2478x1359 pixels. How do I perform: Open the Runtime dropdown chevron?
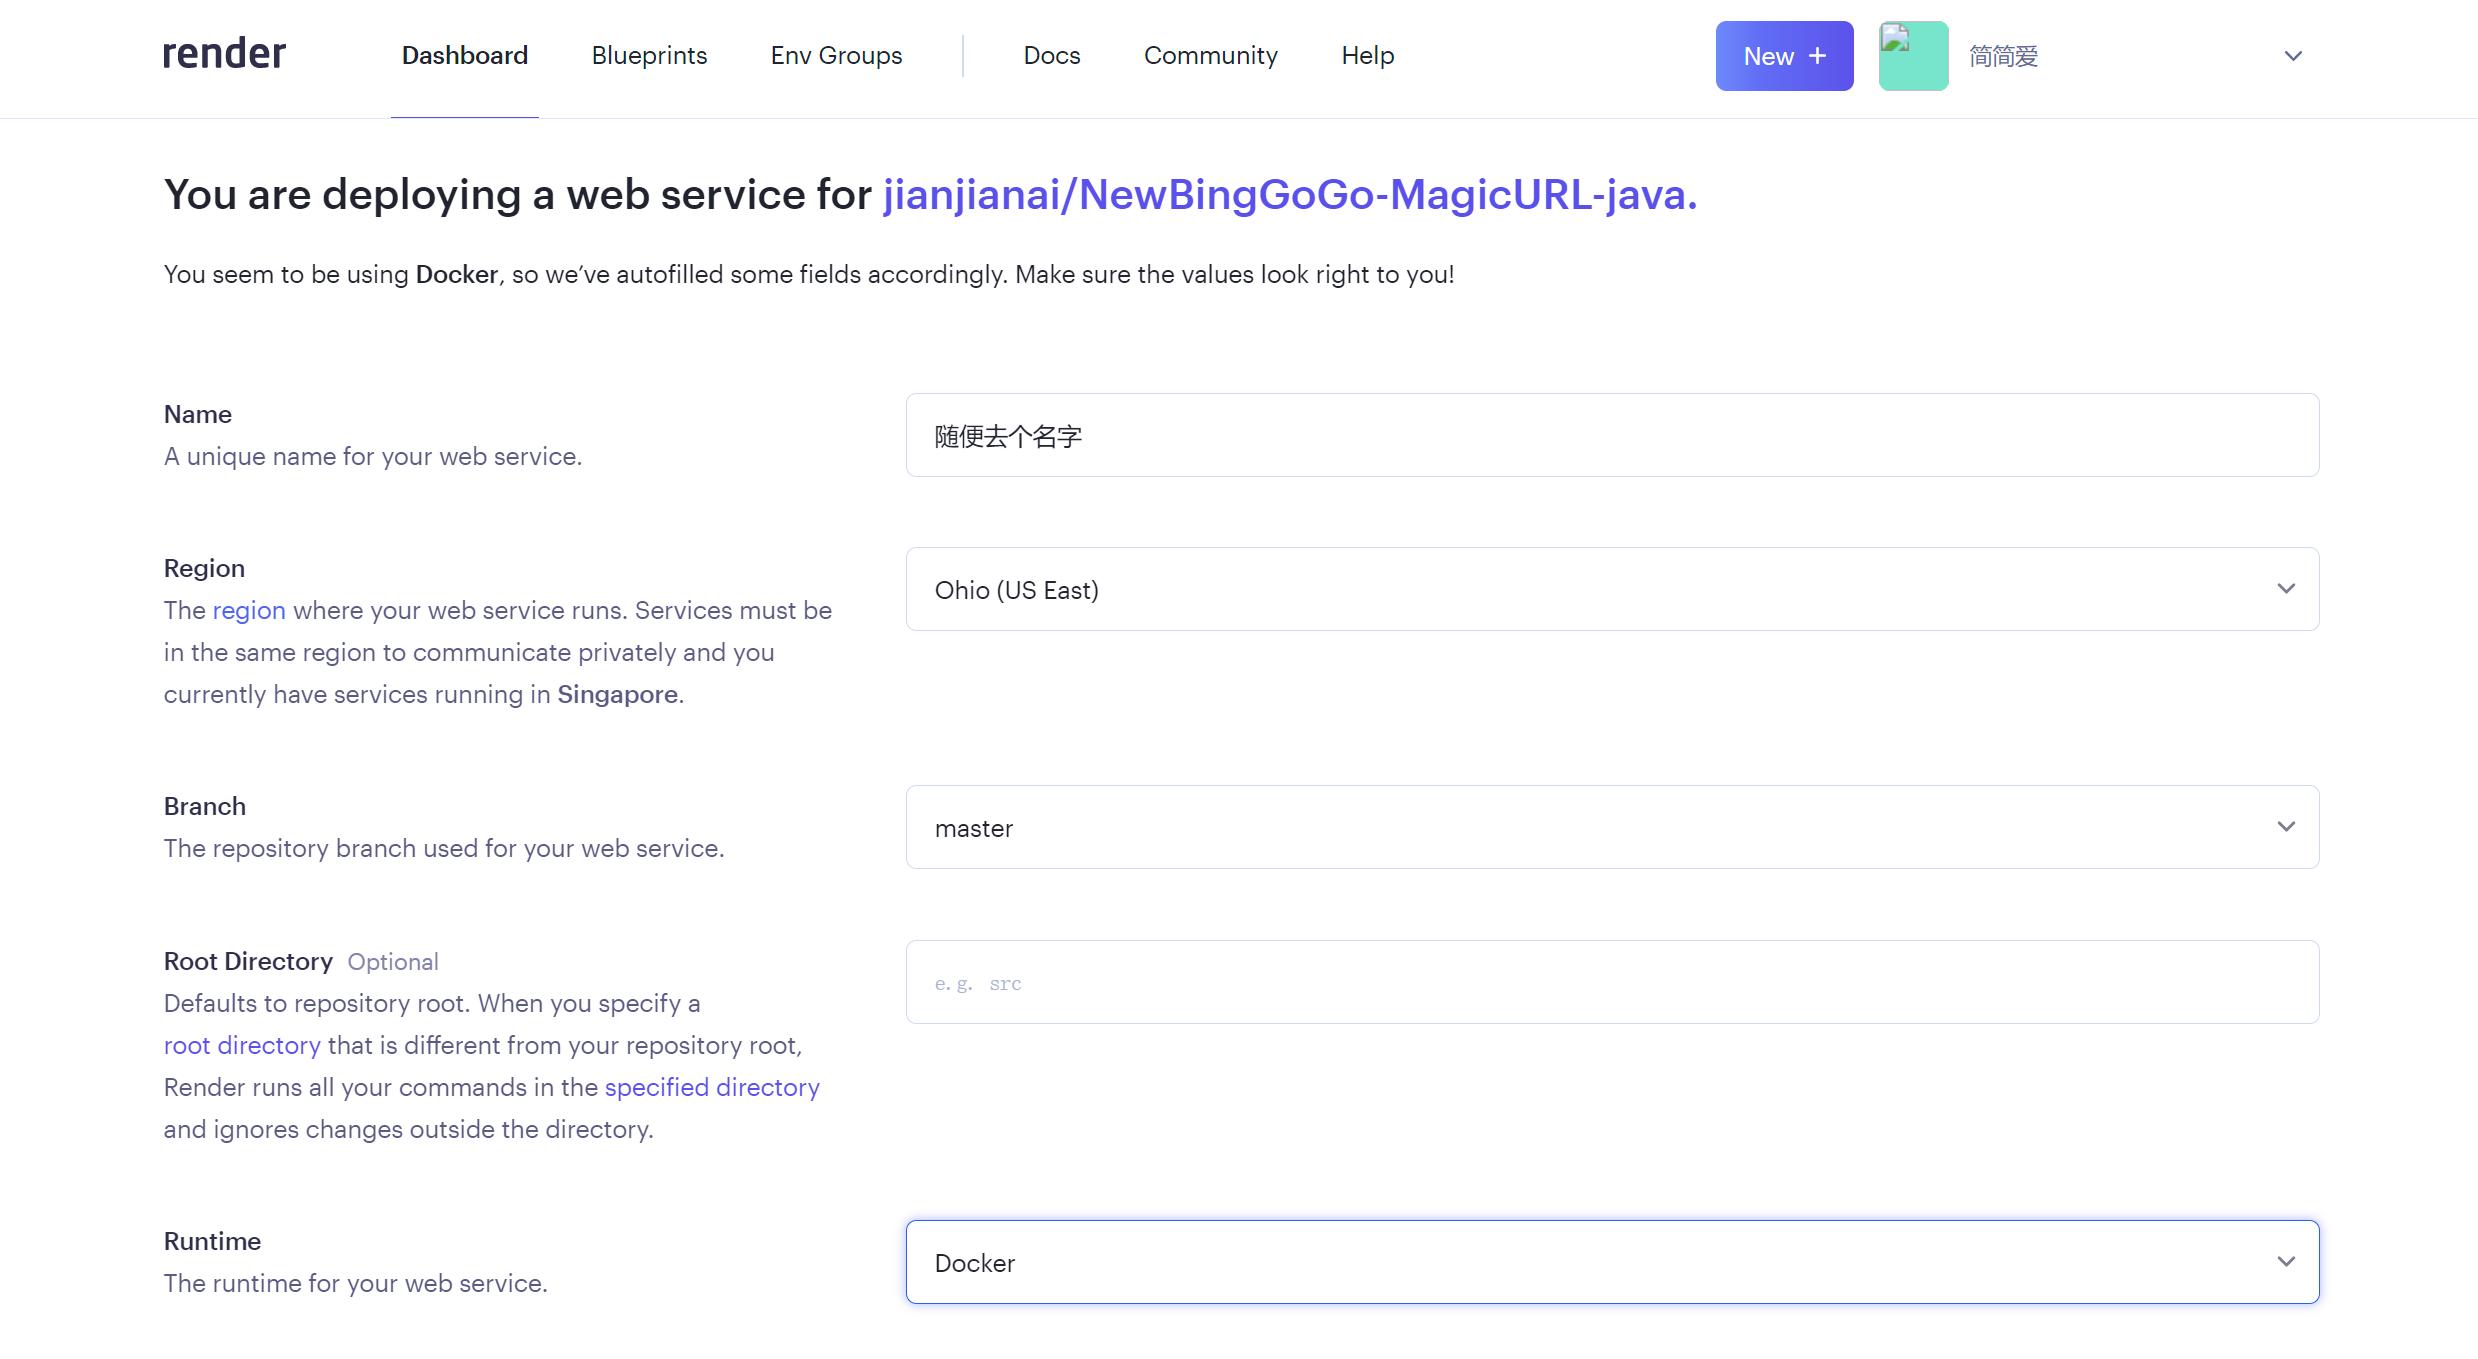point(2286,1261)
